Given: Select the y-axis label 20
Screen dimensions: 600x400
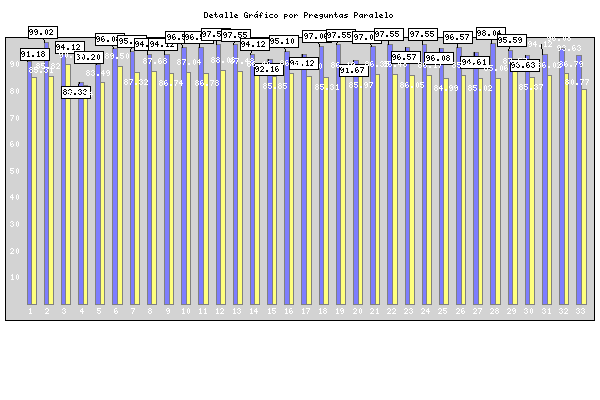Looking at the screenshot, I should point(15,251).
